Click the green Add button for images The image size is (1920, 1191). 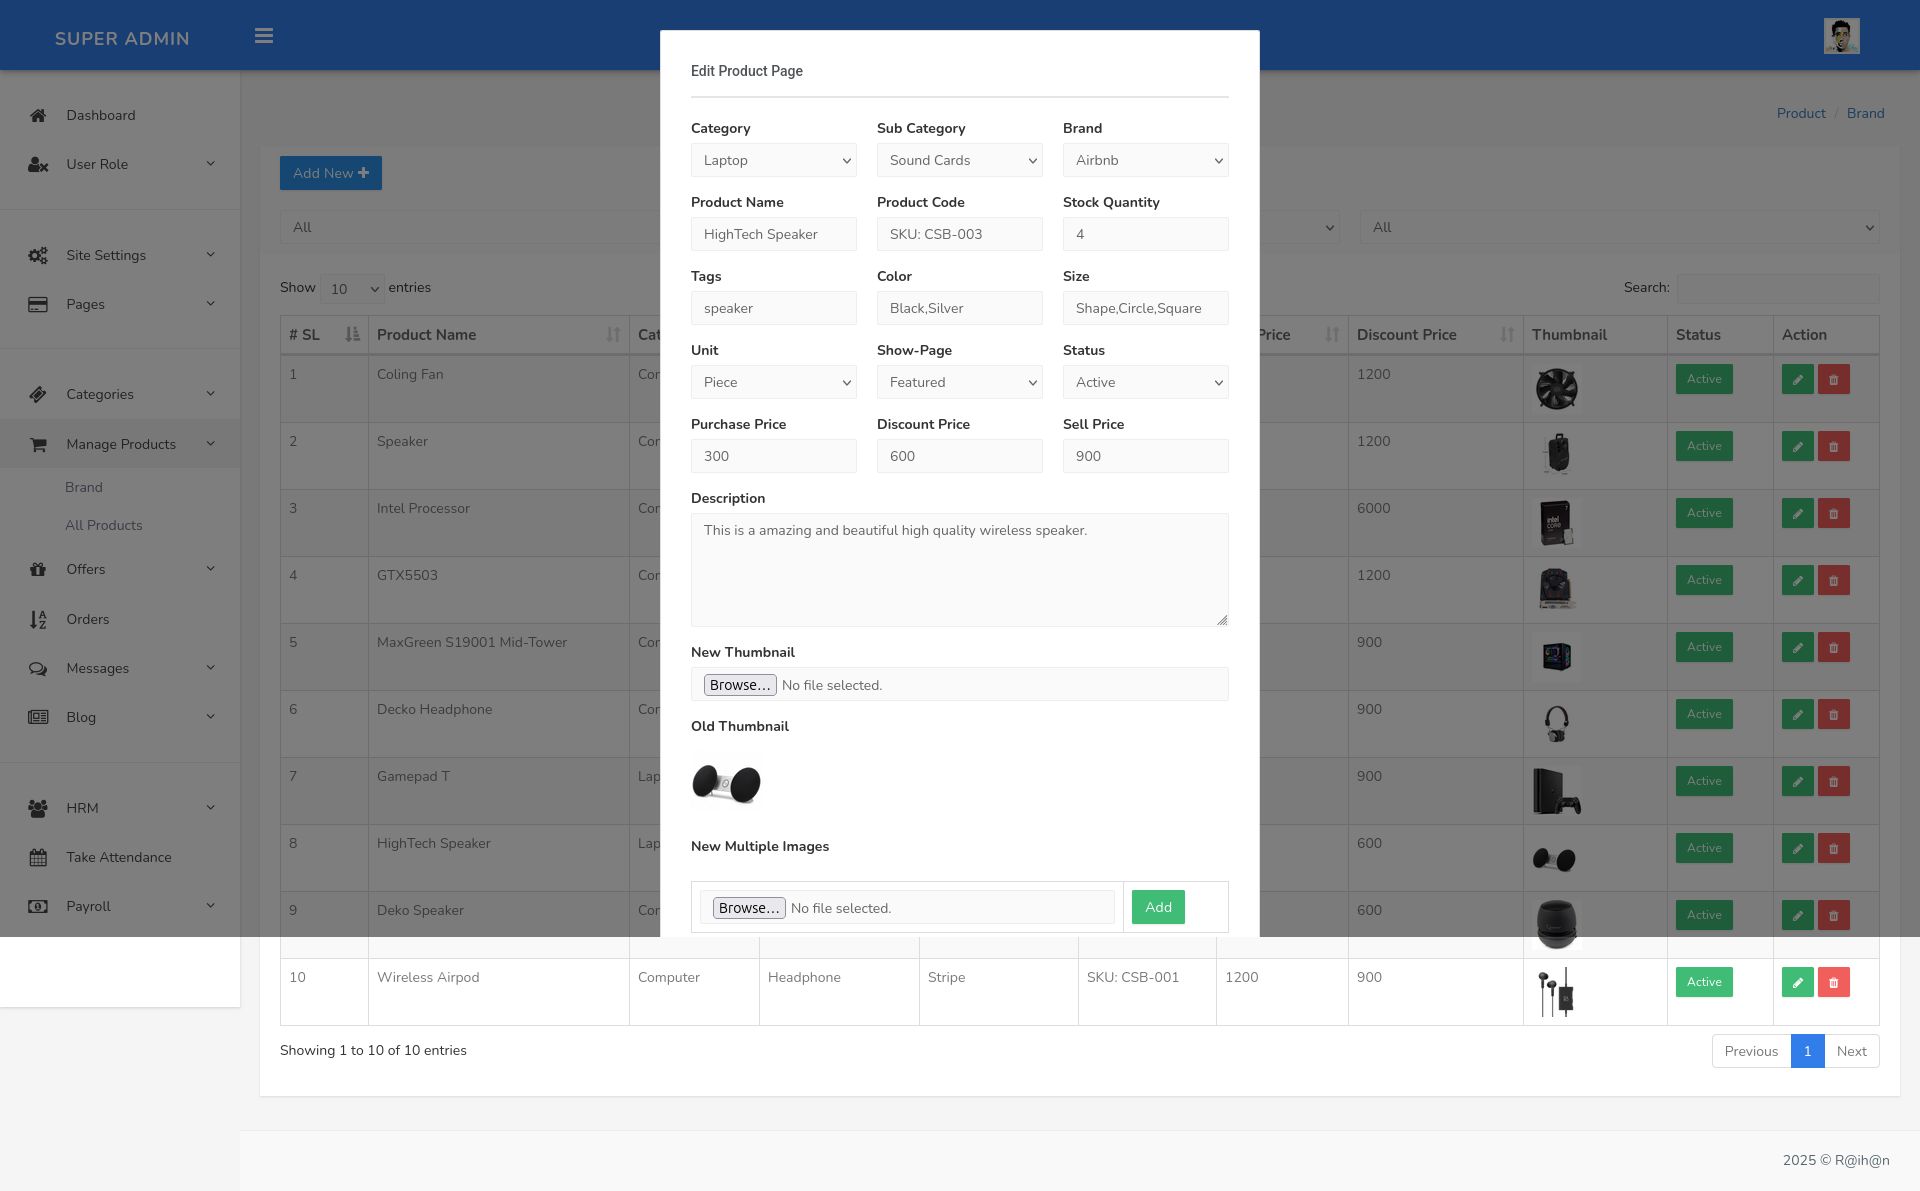tap(1158, 908)
